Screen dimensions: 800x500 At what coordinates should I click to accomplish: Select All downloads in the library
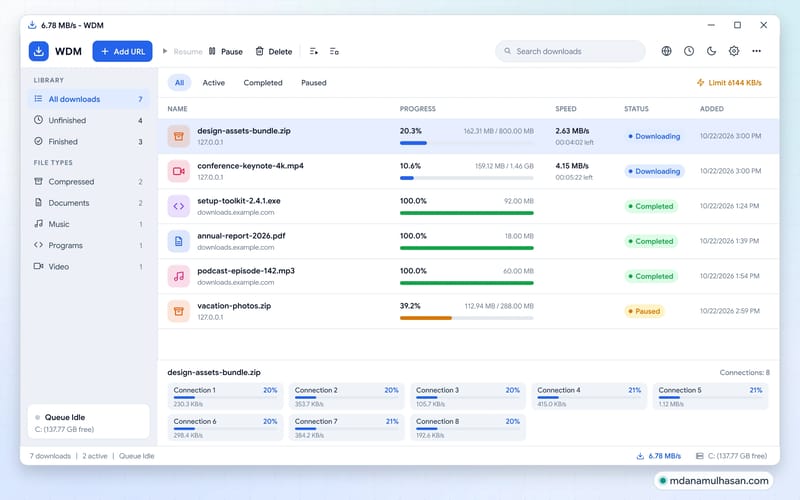click(89, 99)
